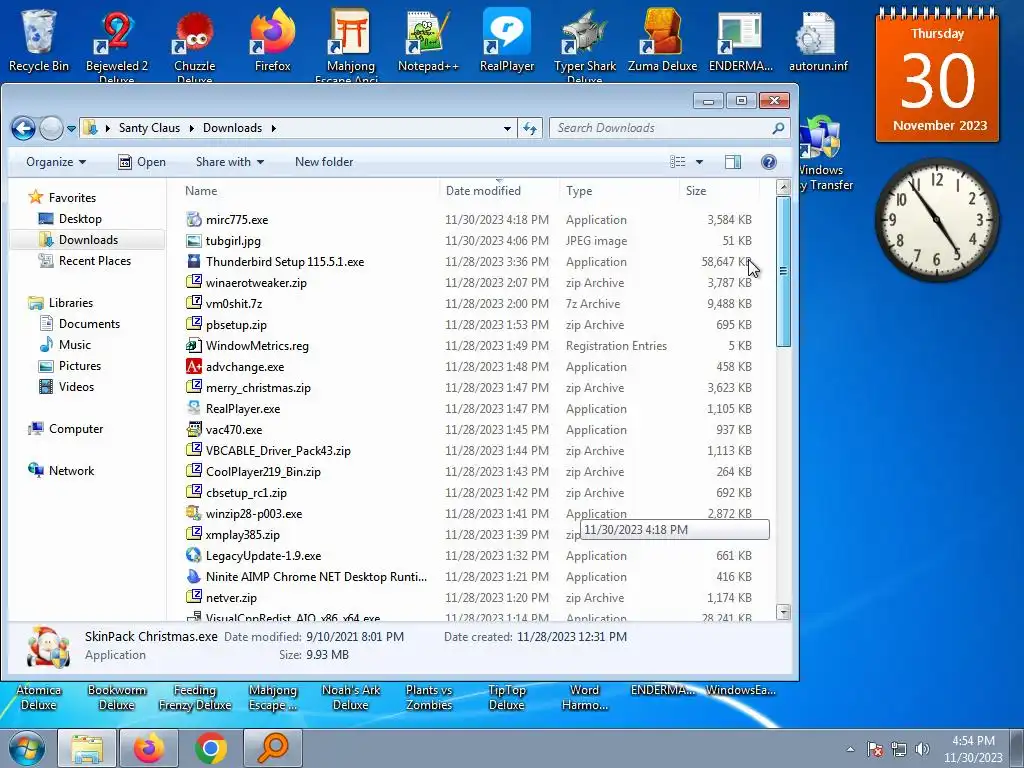This screenshot has width=1024, height=768.
Task: Sort files by Type column
Action: tap(619, 191)
